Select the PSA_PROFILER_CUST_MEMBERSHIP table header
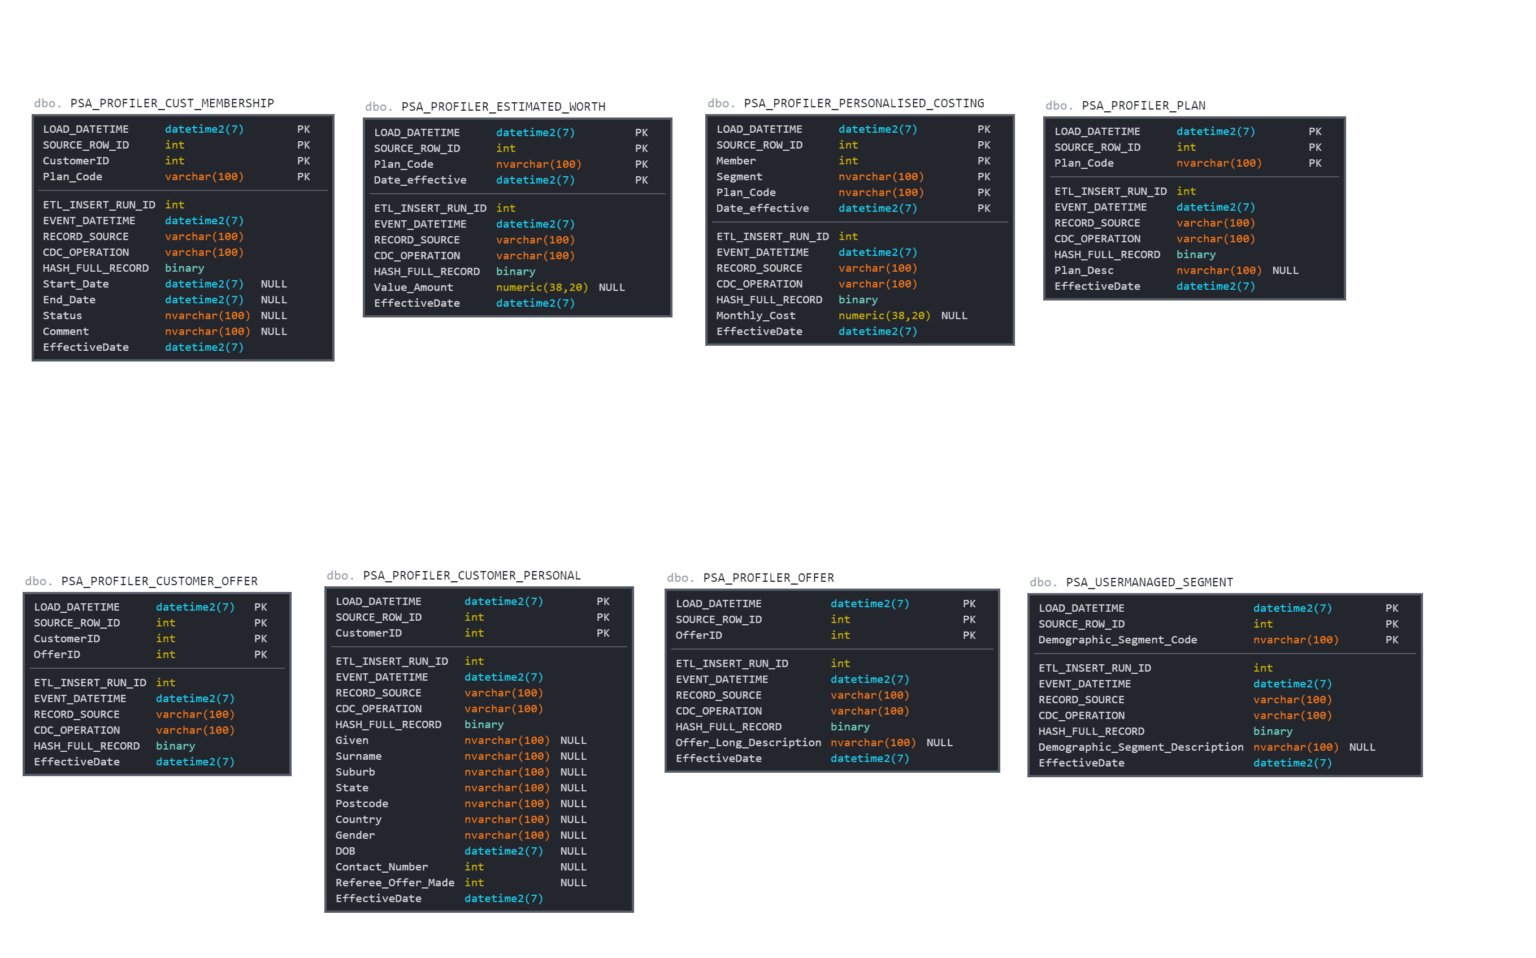This screenshot has width=1536, height=958. tap(170, 102)
